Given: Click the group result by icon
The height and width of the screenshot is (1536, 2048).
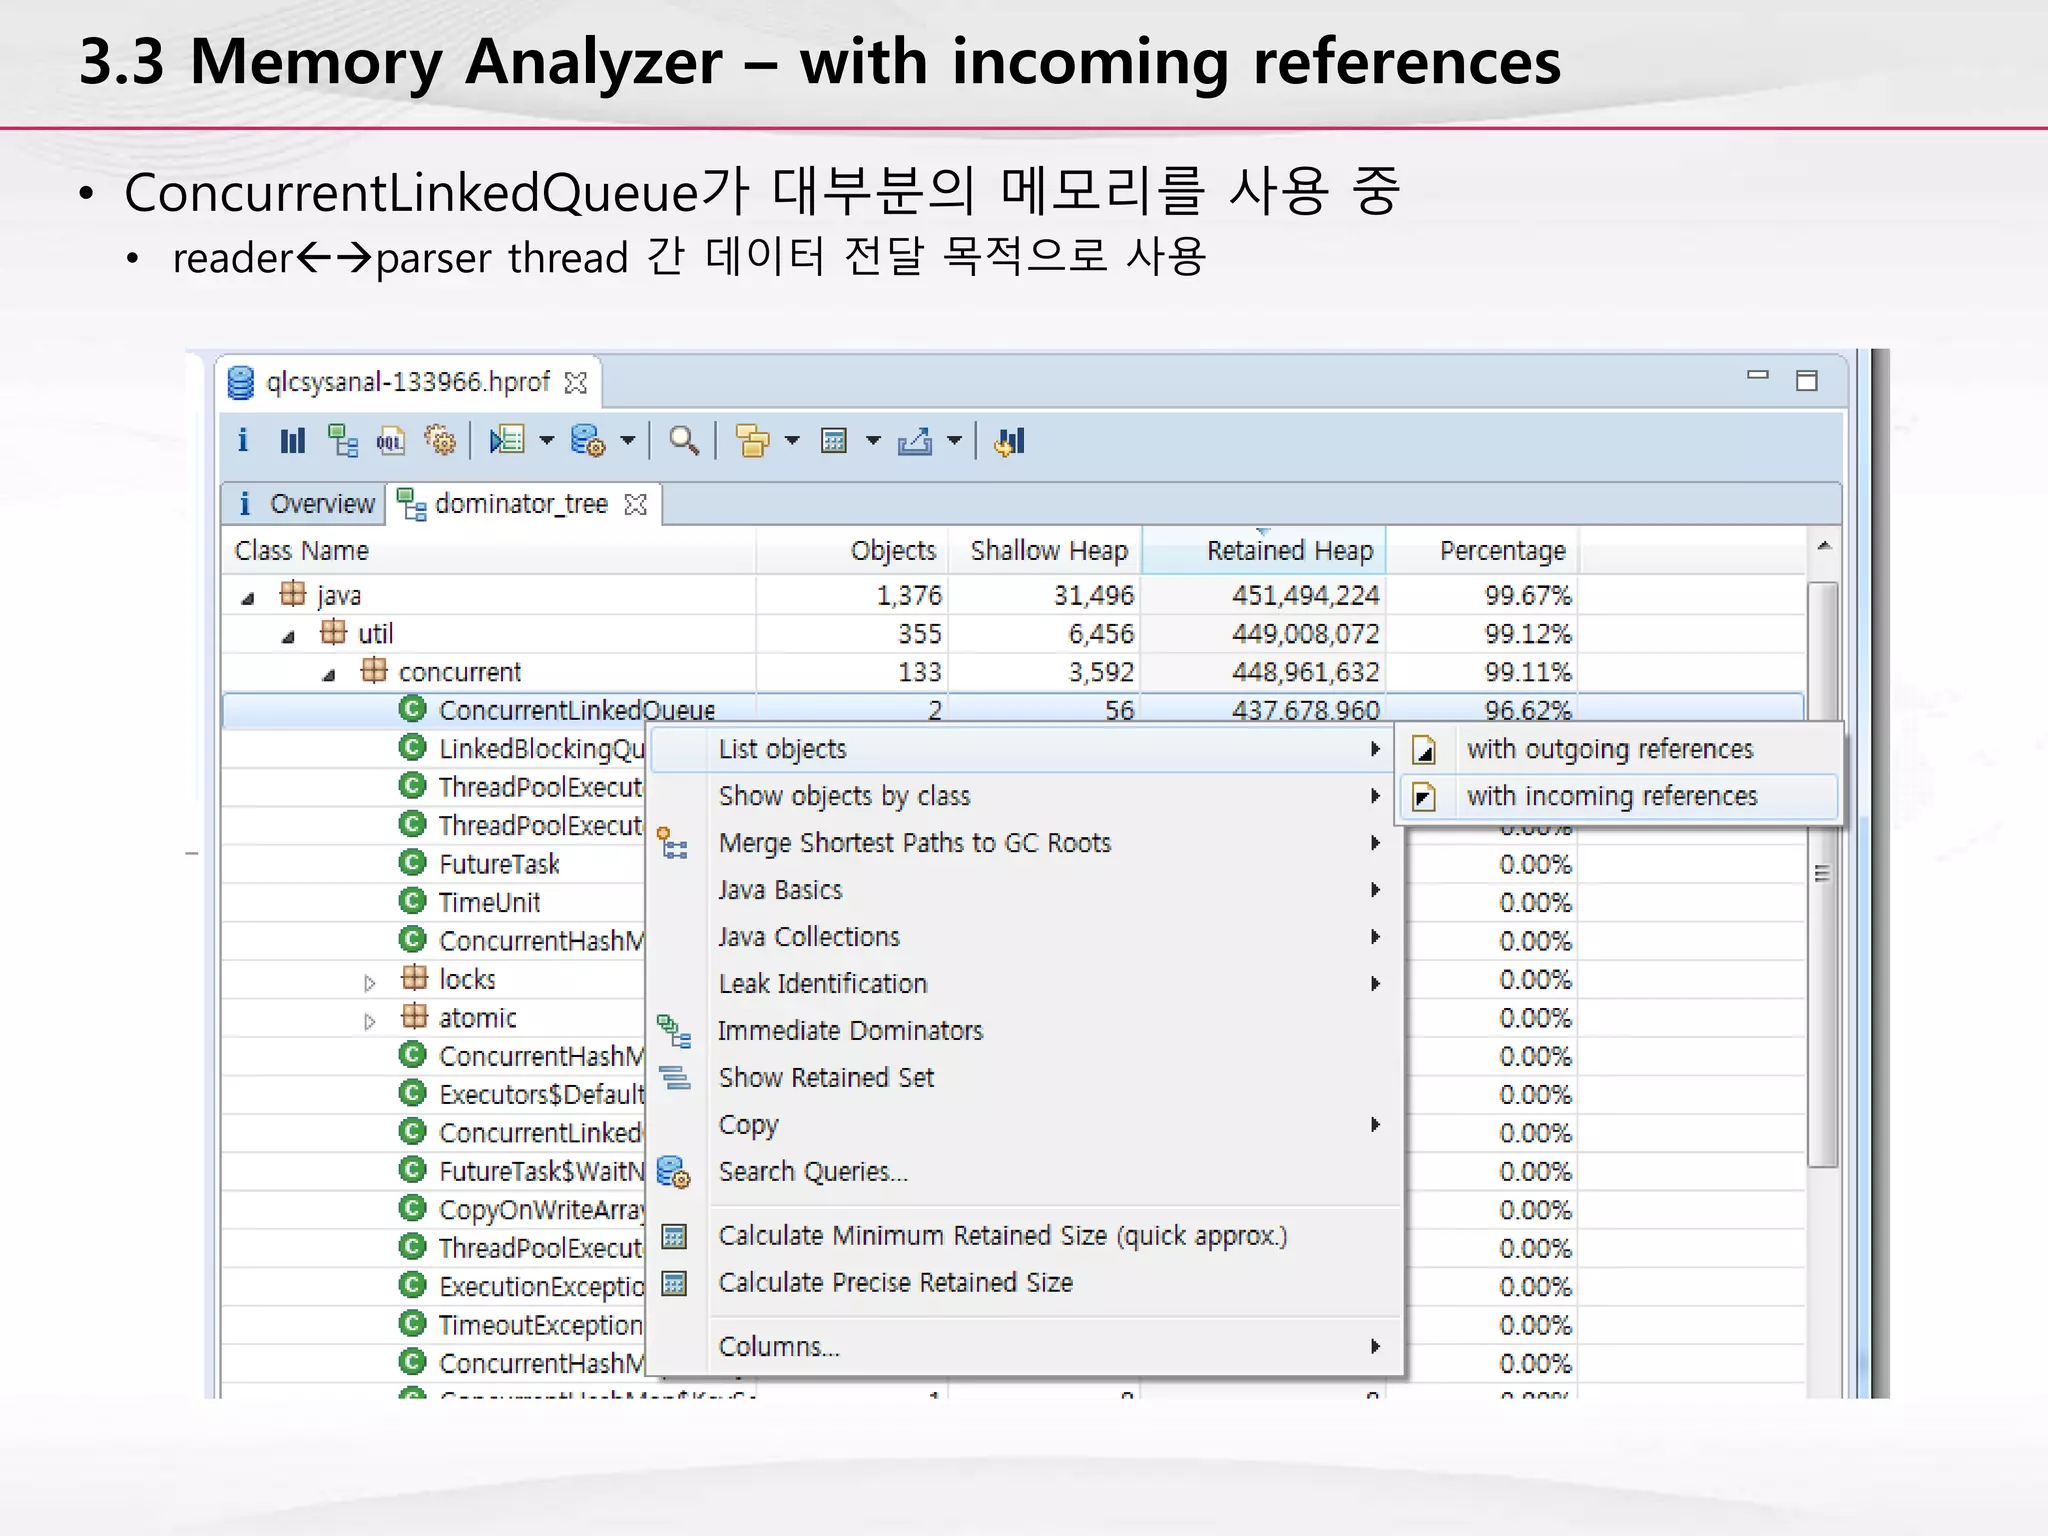Looking at the screenshot, I should (x=753, y=440).
